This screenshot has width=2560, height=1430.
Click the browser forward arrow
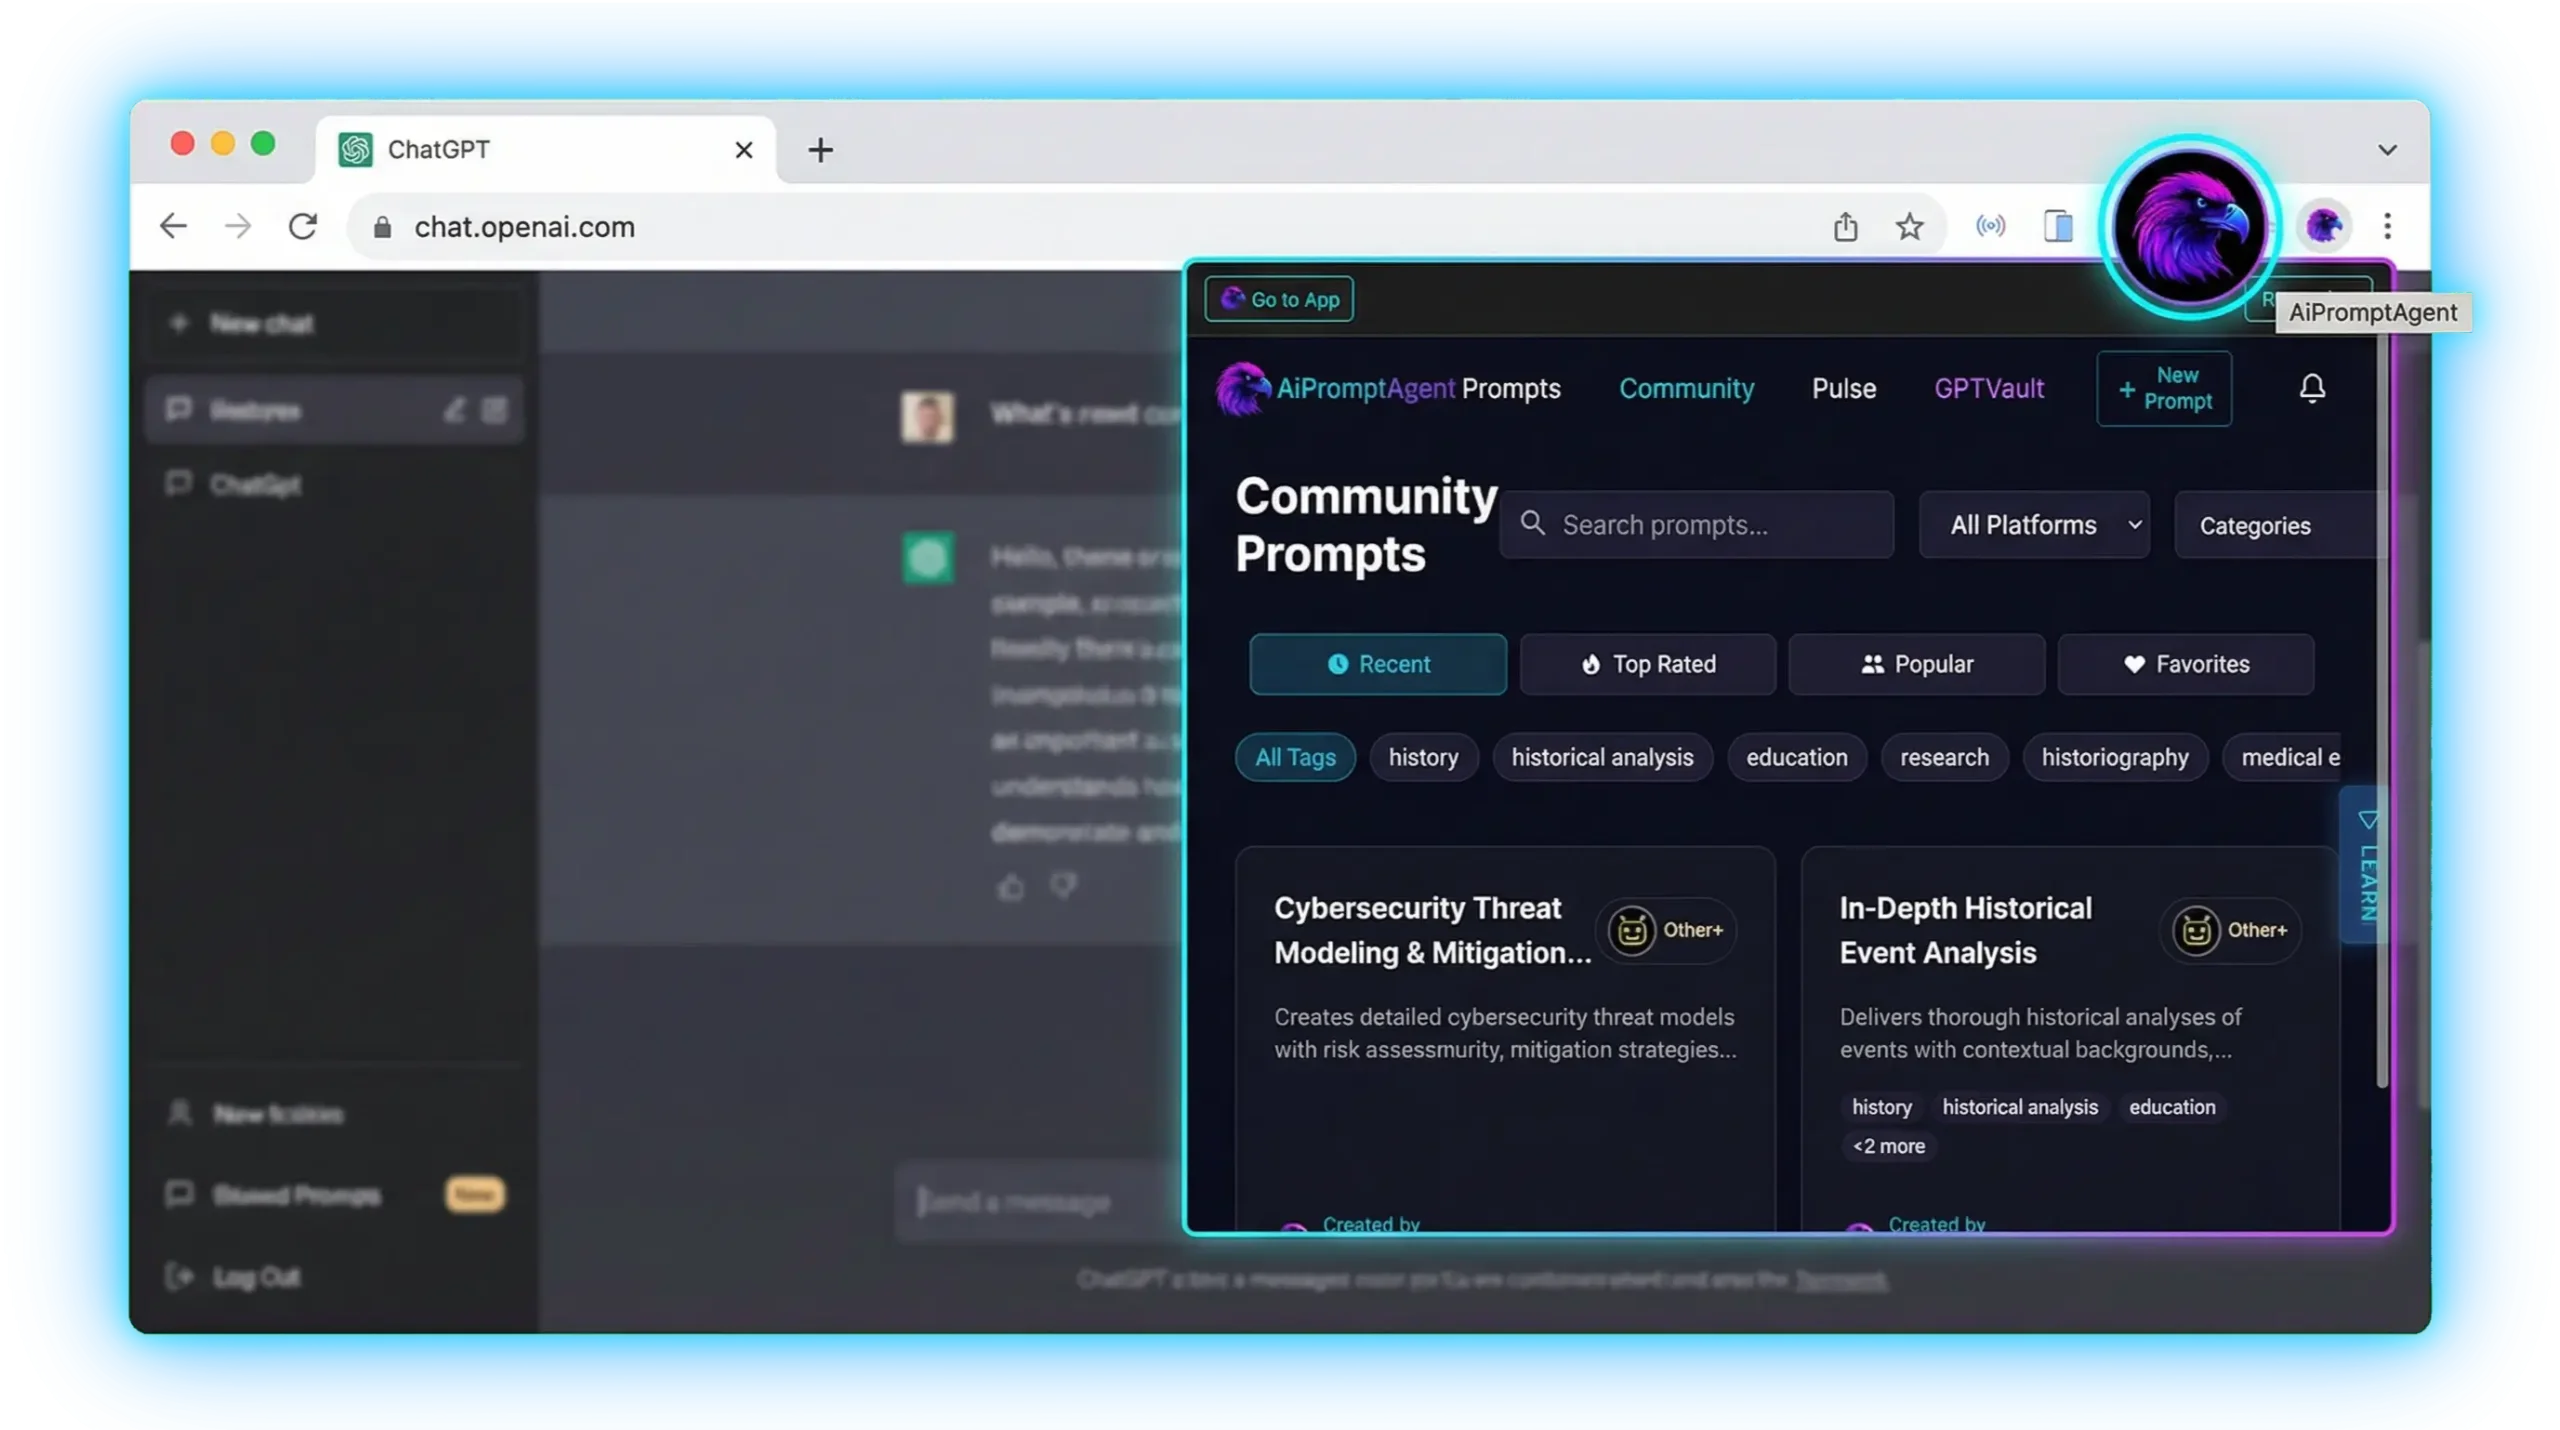click(x=238, y=226)
